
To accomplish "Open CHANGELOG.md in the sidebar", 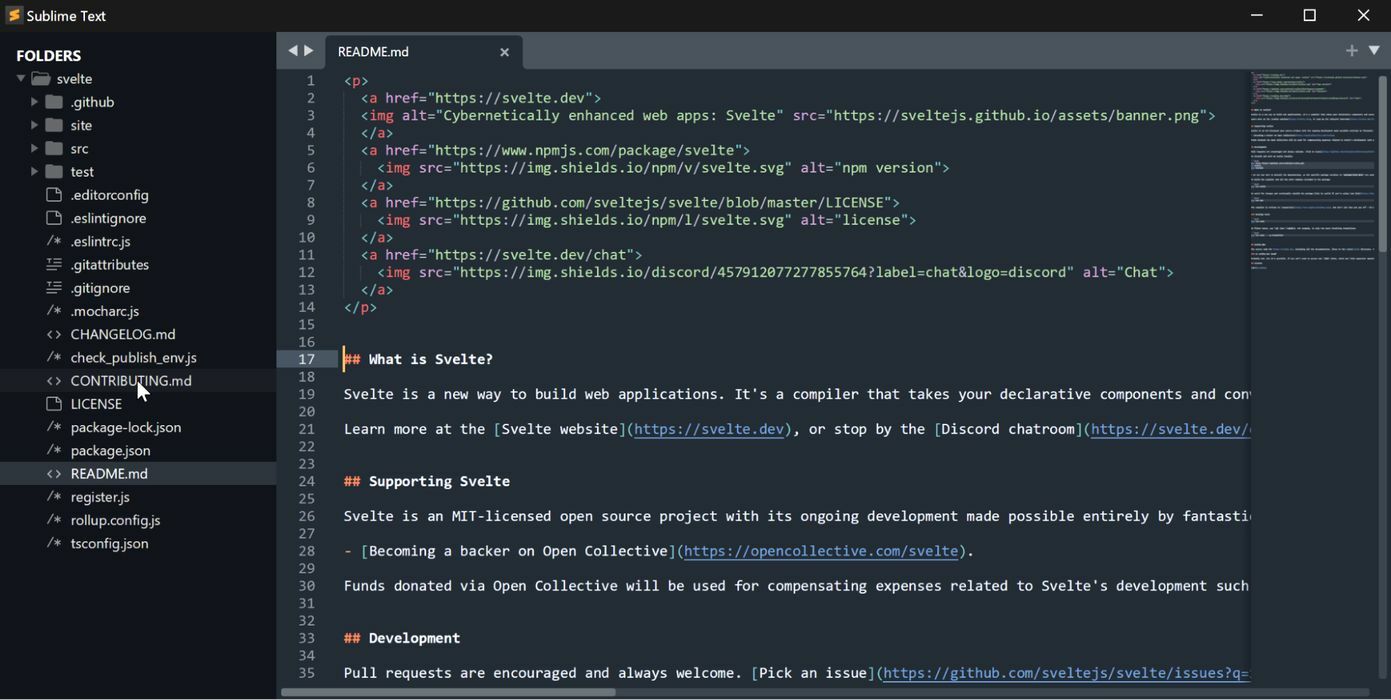I will 123,334.
